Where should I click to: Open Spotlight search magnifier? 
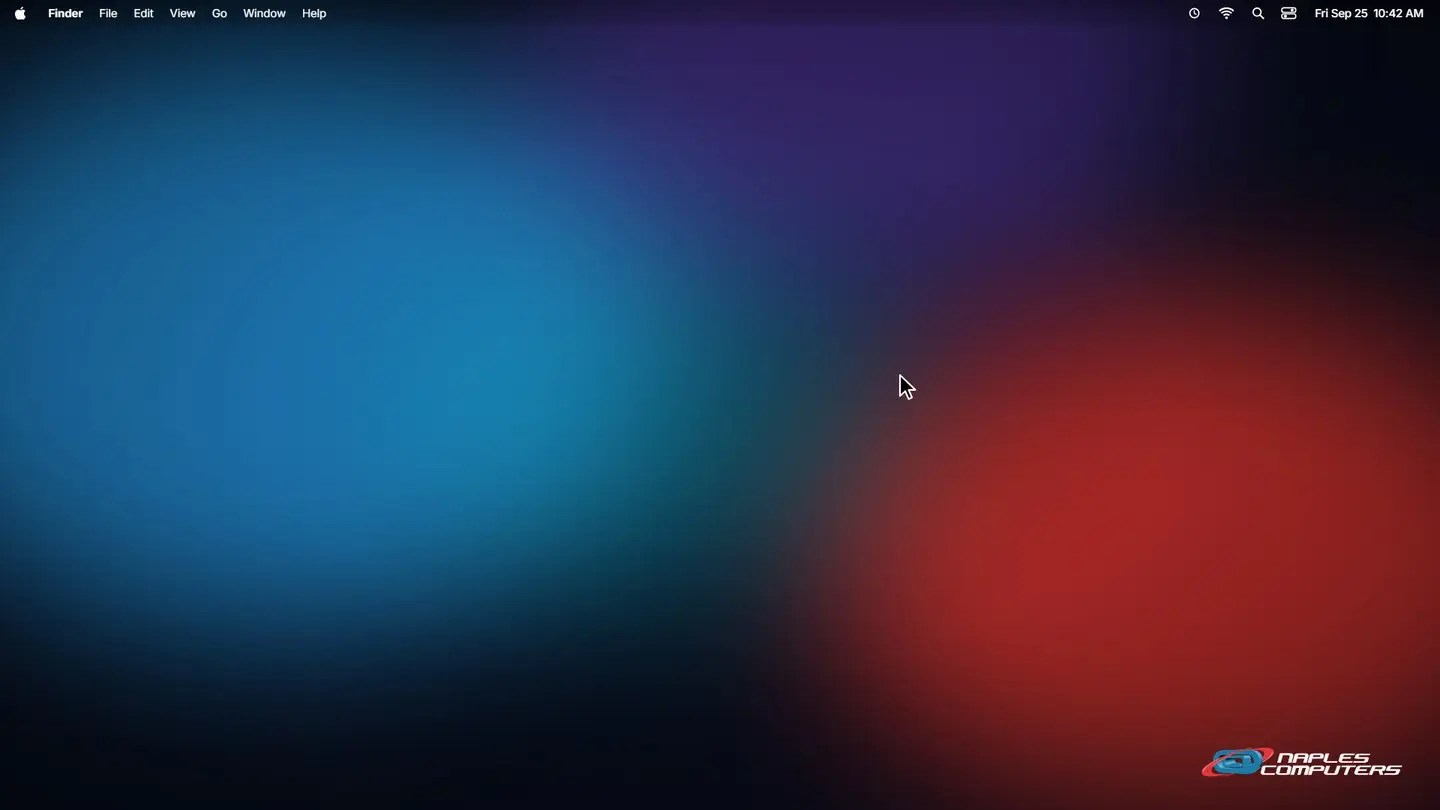tap(1258, 13)
